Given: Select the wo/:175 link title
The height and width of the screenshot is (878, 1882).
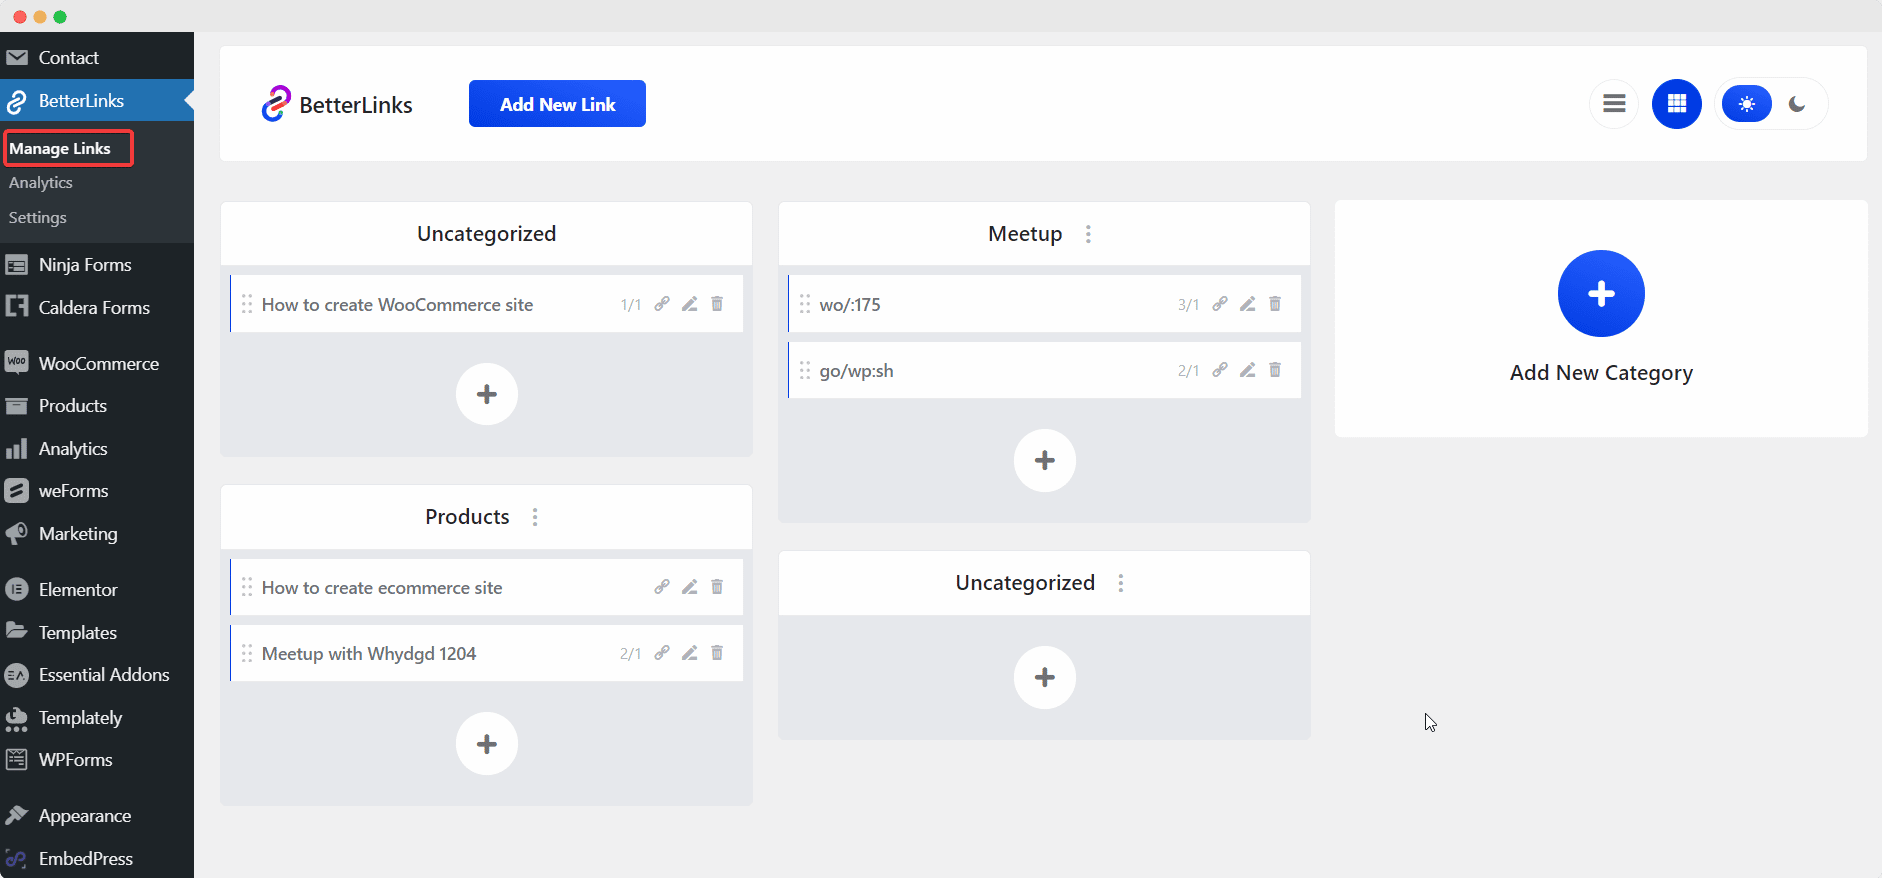Looking at the screenshot, I should (850, 305).
